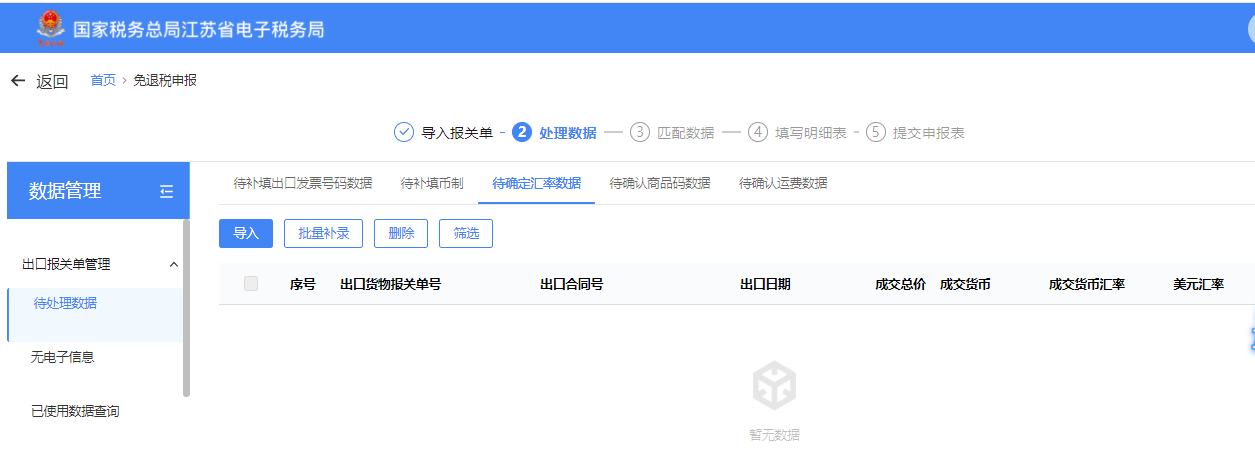Collapse the 数据管理 sidebar menu icon

167,191
